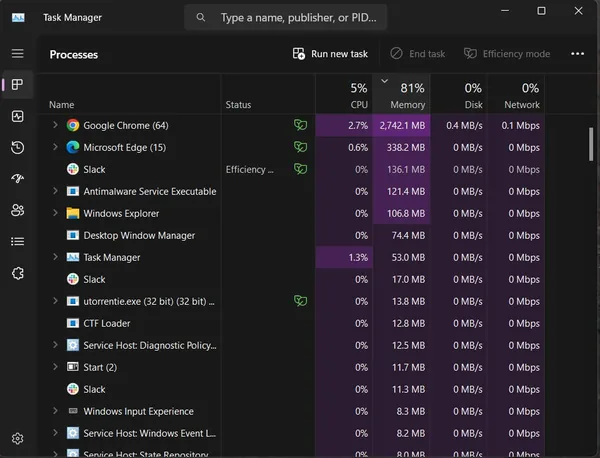Viewport: 600px width, 458px height.
Task: Open Task Manager settings gear
Action: click(18, 438)
